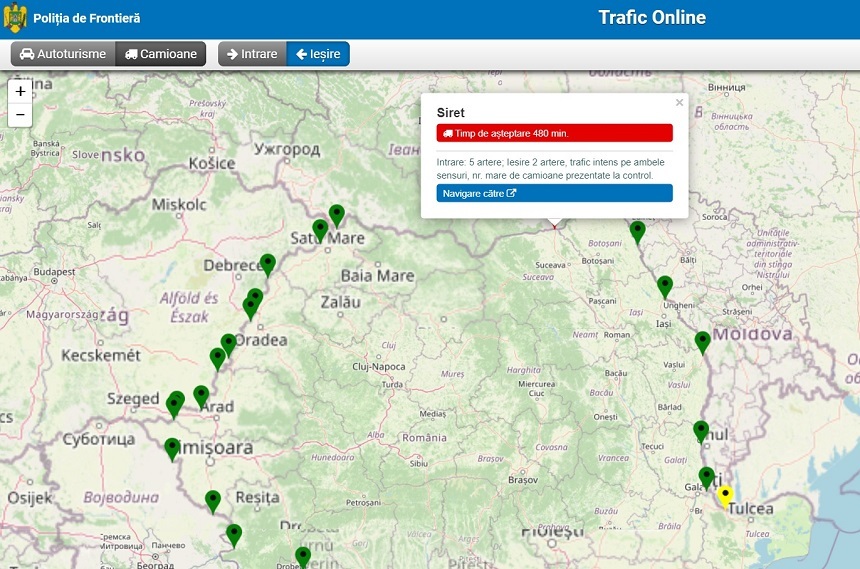The image size is (860, 569).
Task: Switch to Ieșire direction
Action: tap(318, 54)
